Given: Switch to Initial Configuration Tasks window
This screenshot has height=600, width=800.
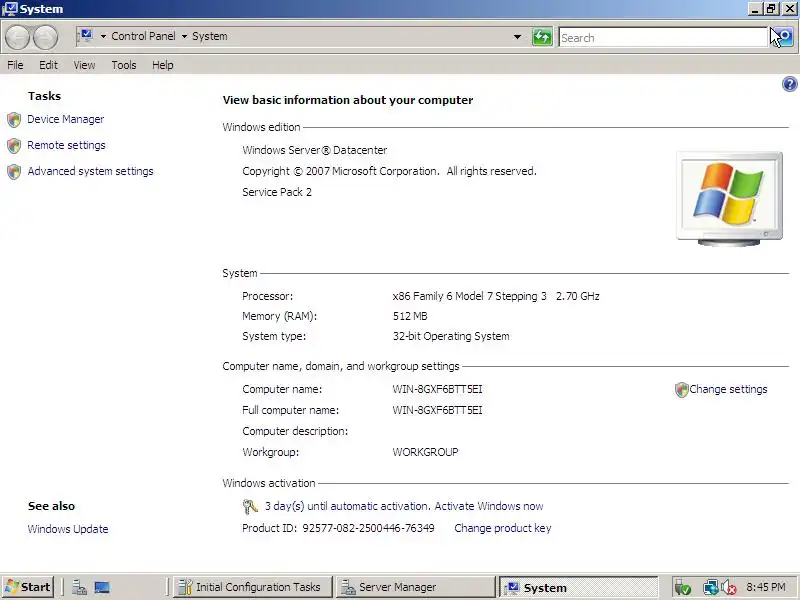Looking at the screenshot, I should click(253, 587).
